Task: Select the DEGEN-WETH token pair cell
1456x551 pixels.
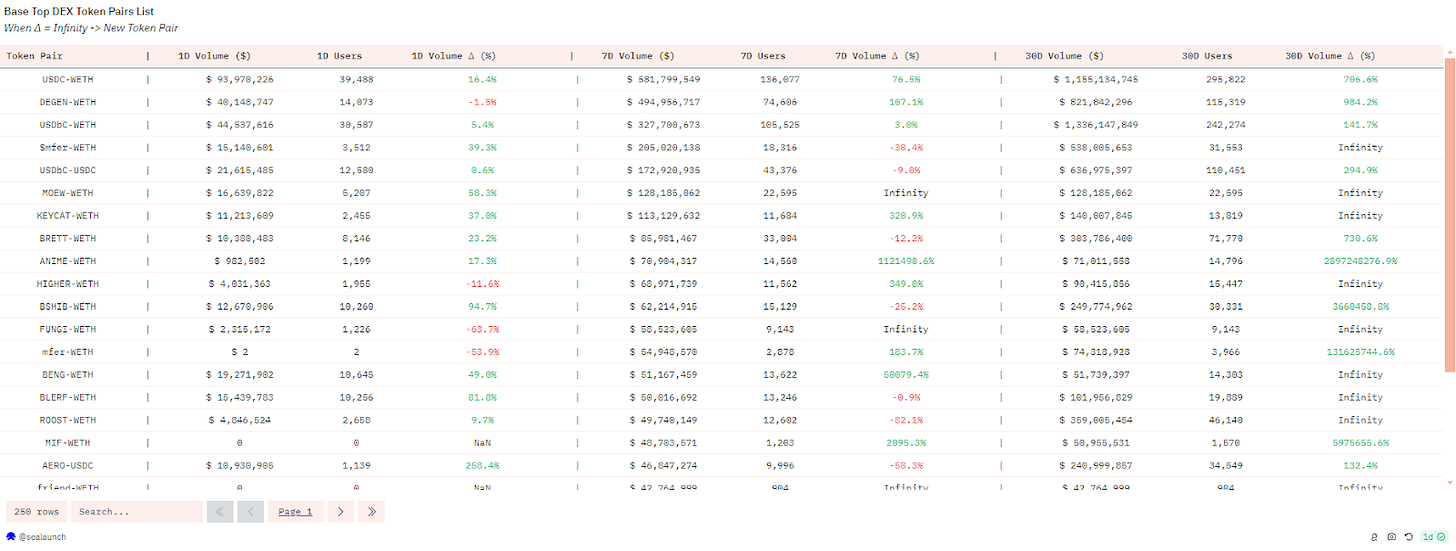Action: (x=69, y=102)
